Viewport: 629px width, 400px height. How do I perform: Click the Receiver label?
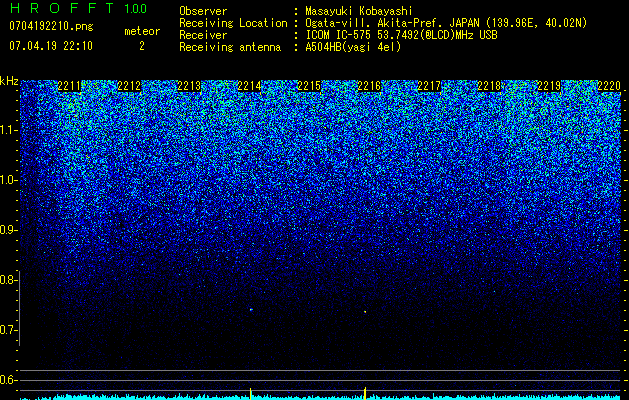pyautogui.click(x=203, y=35)
